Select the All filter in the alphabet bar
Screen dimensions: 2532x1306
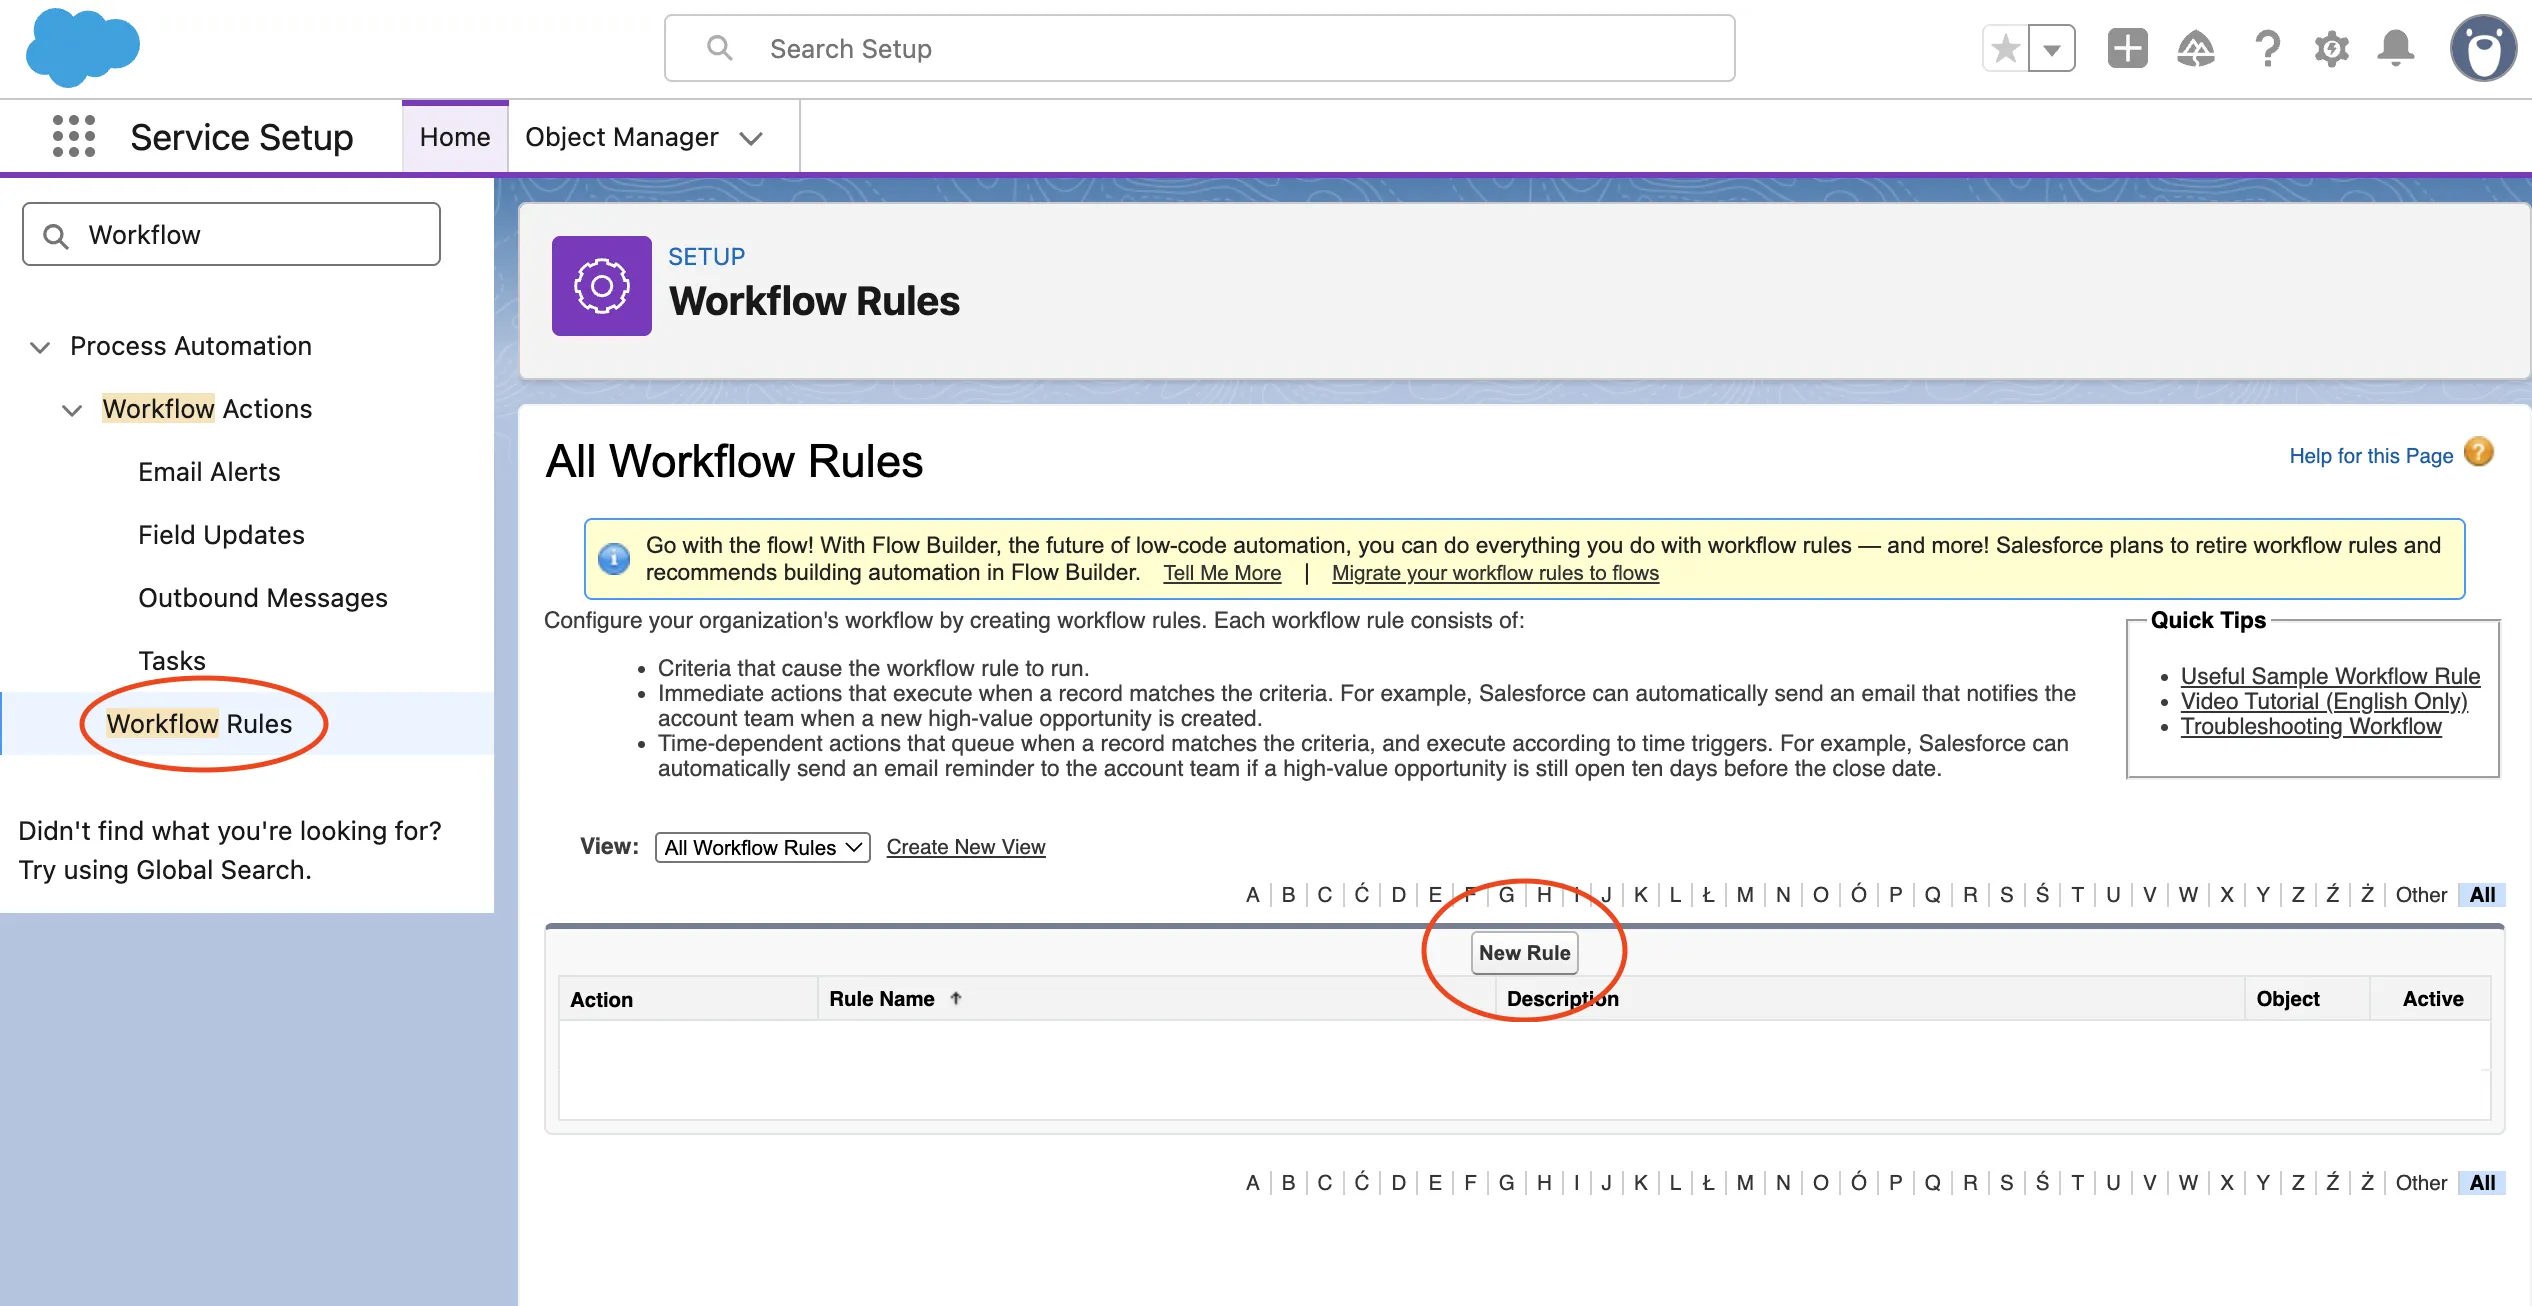click(x=2483, y=894)
